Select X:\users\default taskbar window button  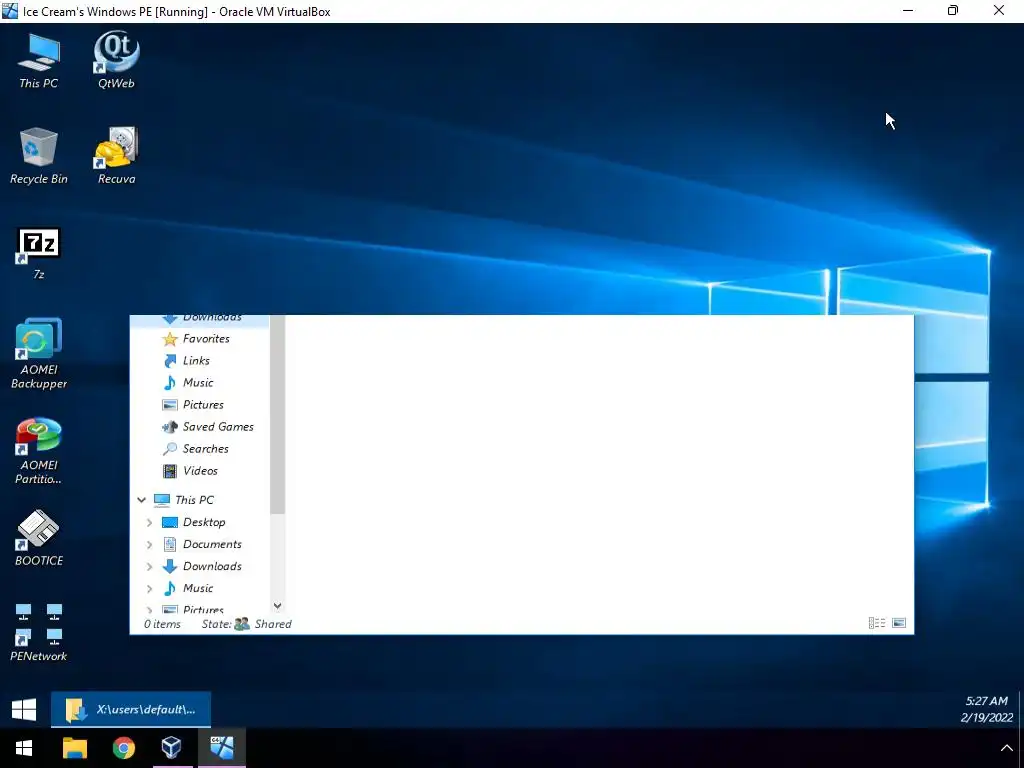[131, 709]
